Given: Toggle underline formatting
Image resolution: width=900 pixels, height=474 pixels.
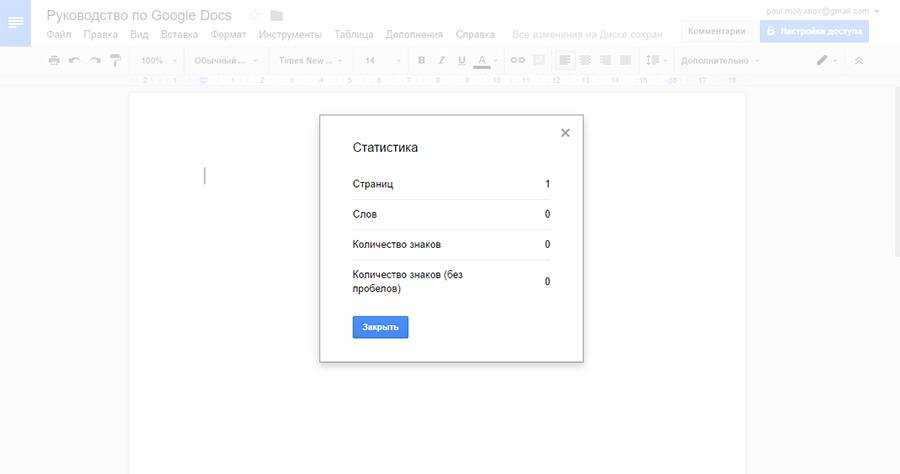Looking at the screenshot, I should (x=461, y=60).
